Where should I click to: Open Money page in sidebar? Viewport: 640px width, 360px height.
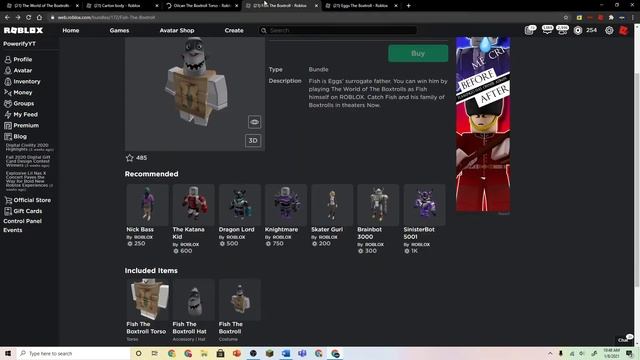click(18, 93)
